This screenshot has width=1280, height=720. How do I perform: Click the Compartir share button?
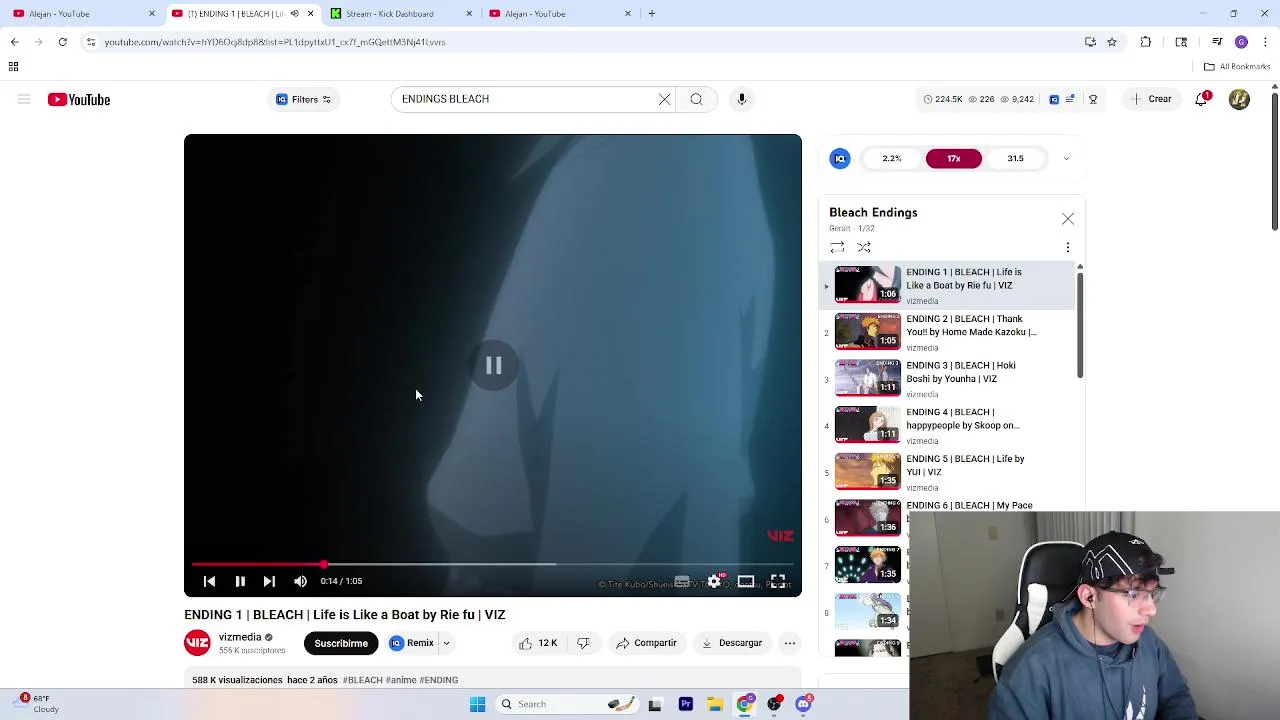[646, 643]
